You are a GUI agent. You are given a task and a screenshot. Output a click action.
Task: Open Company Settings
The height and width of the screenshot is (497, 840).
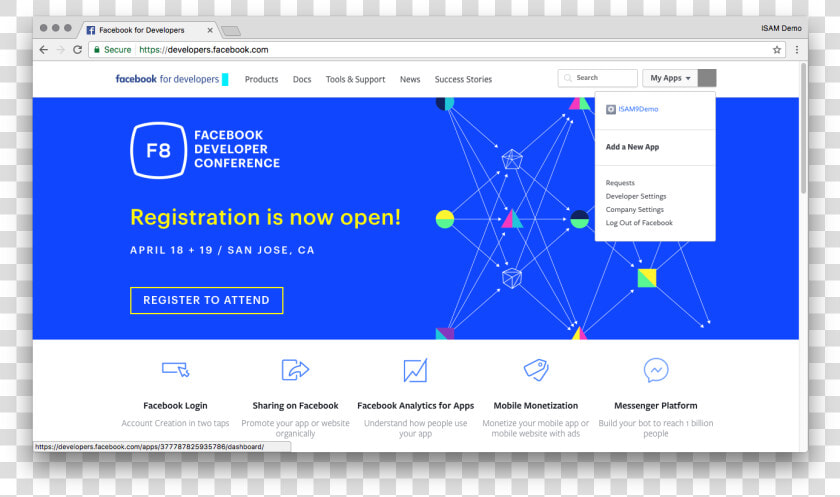click(634, 209)
